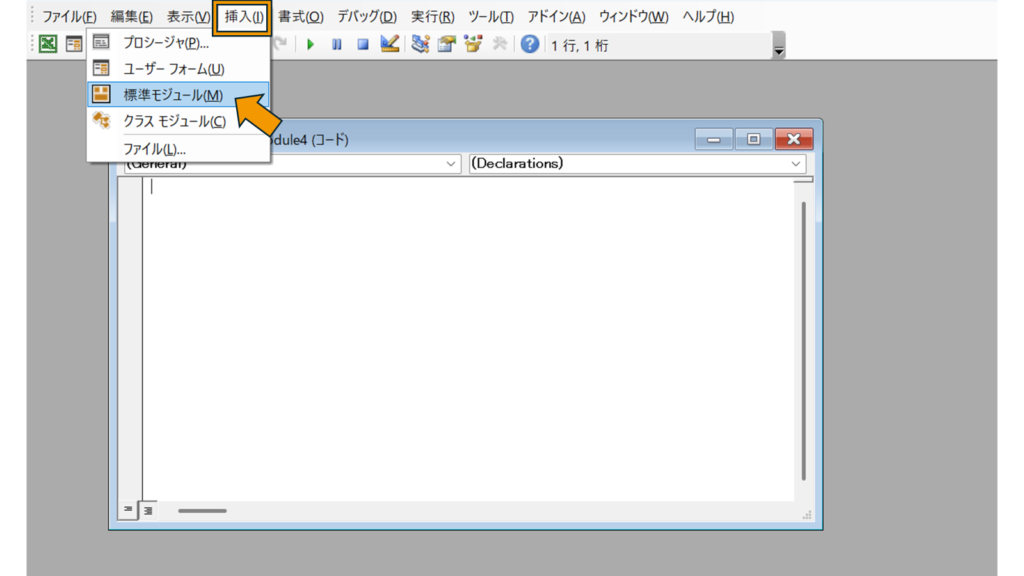1024x576 pixels.
Task: Select ユーザー フォーム(U) menu entry
Action: coord(173,69)
